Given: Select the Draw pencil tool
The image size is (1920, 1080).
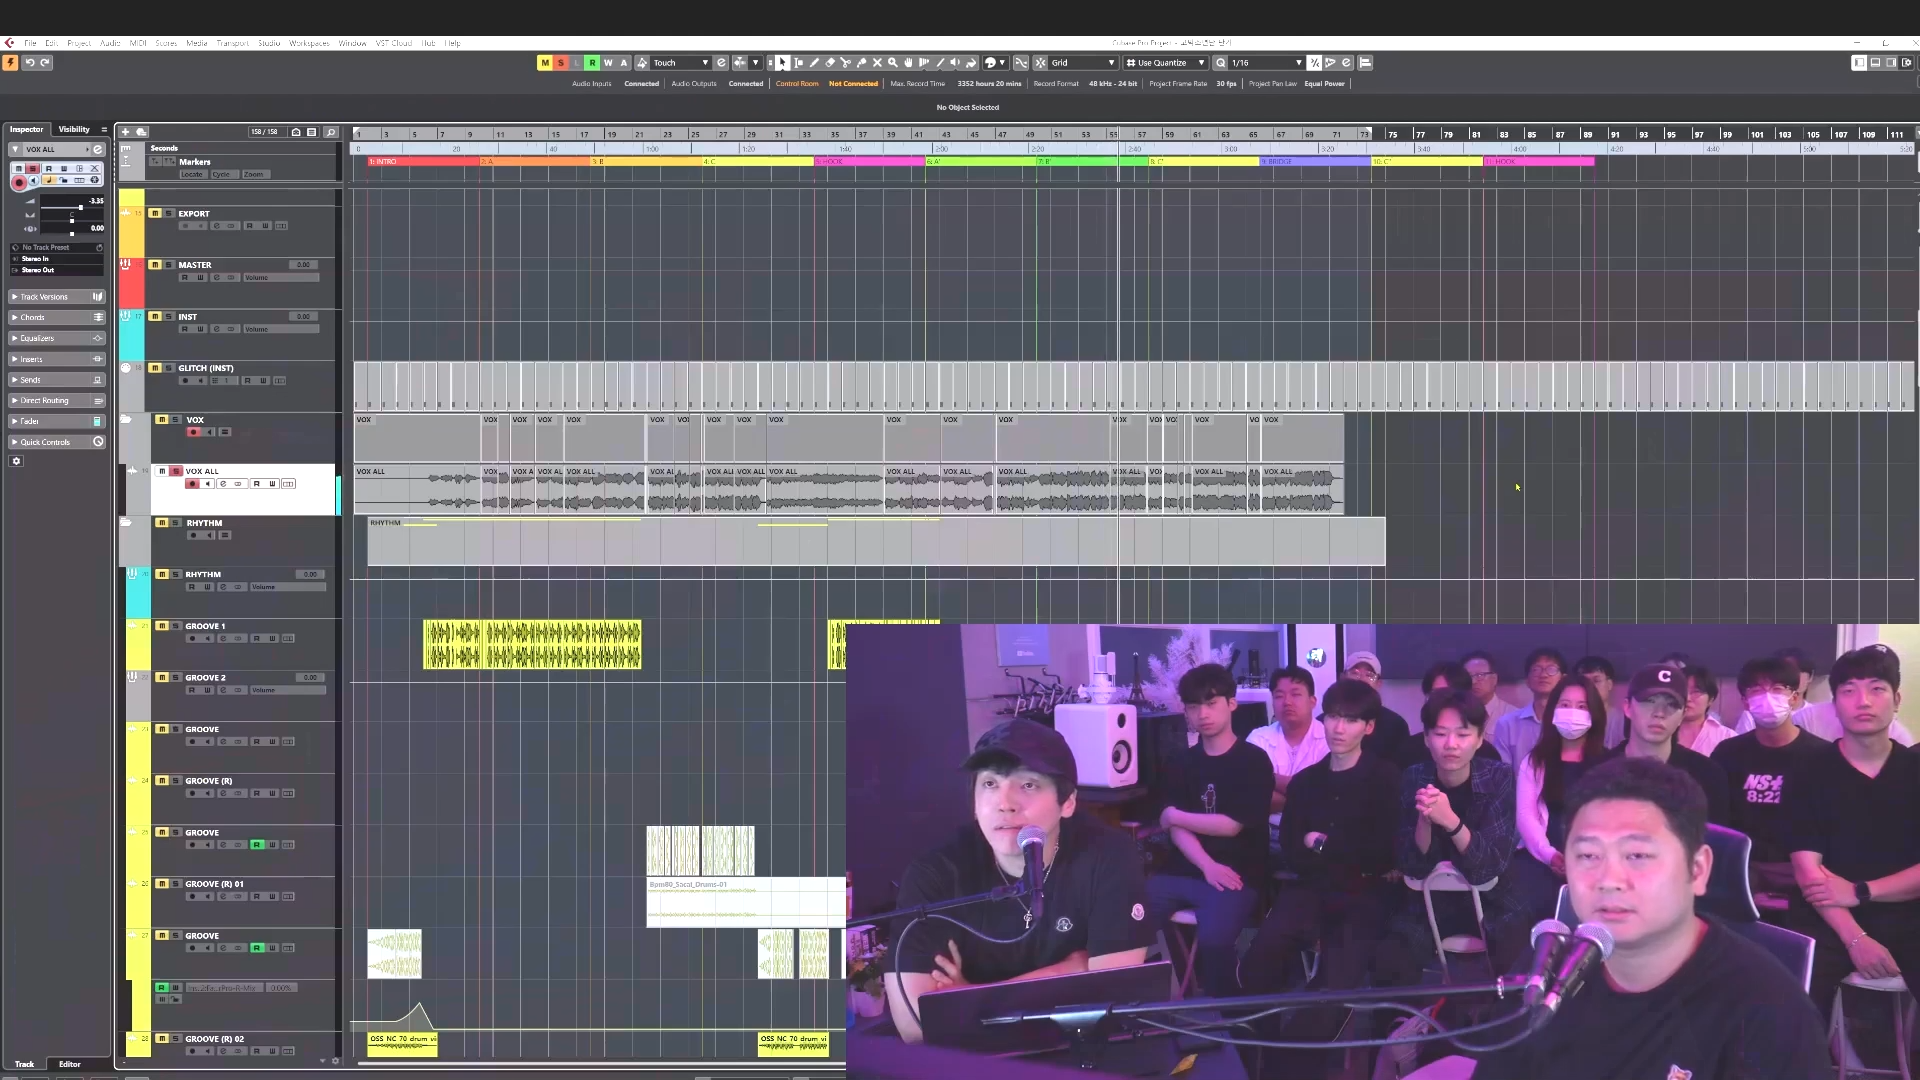Looking at the screenshot, I should pos(814,62).
